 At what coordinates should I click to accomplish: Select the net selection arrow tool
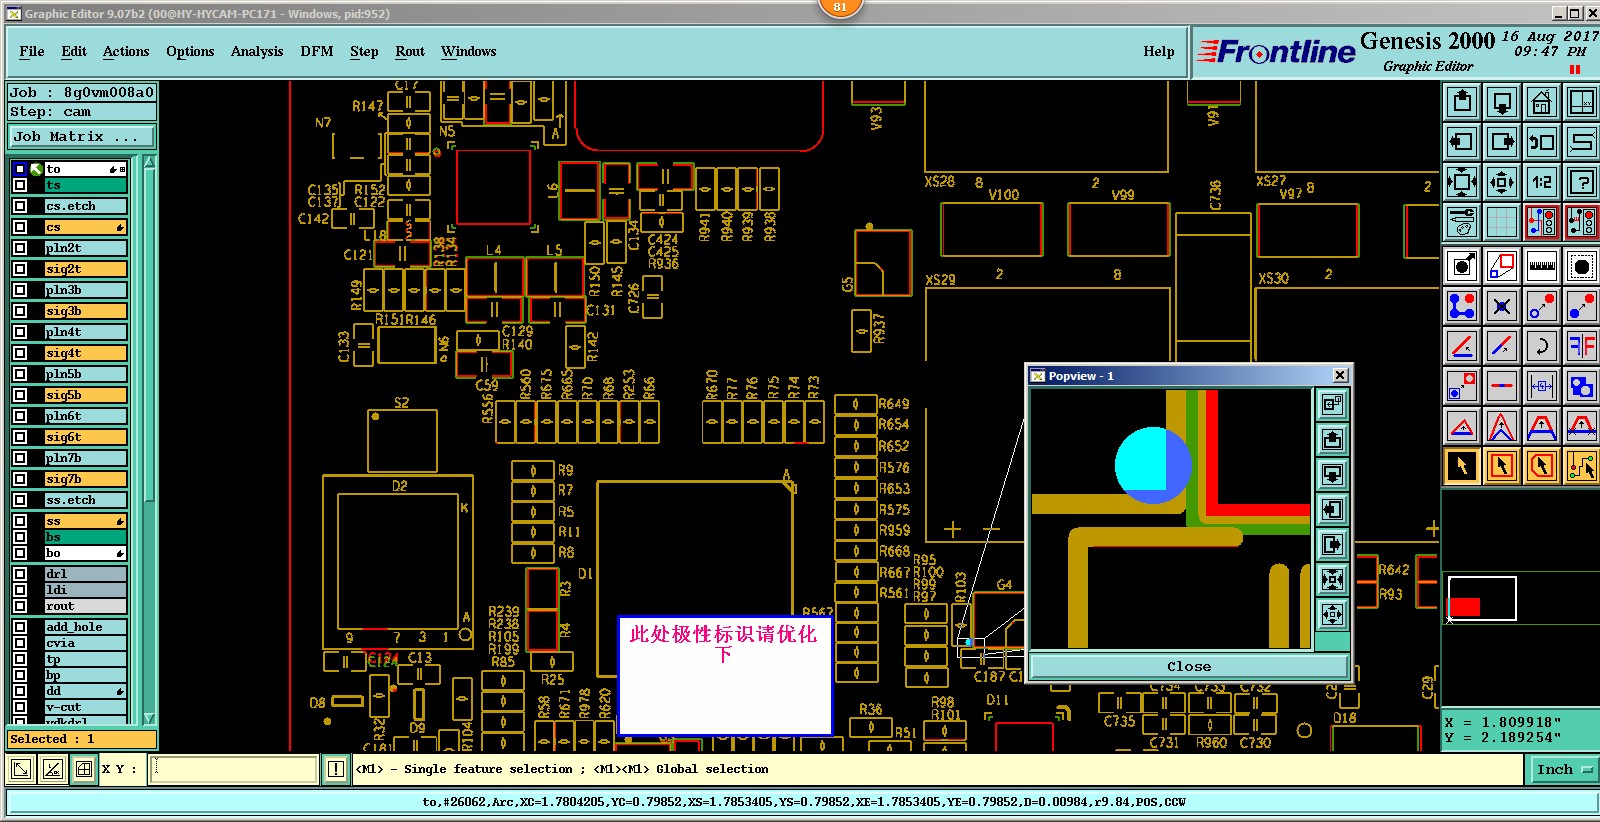point(1582,466)
